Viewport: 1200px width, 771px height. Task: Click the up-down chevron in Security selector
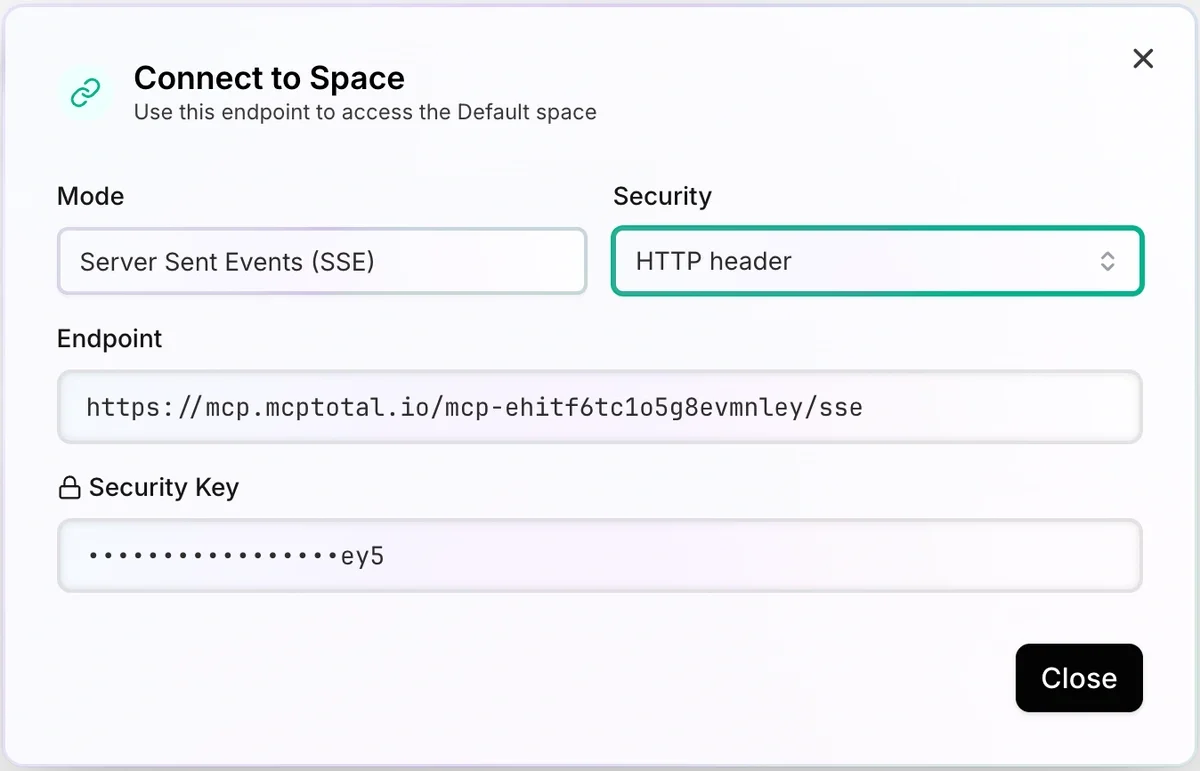(x=1107, y=262)
